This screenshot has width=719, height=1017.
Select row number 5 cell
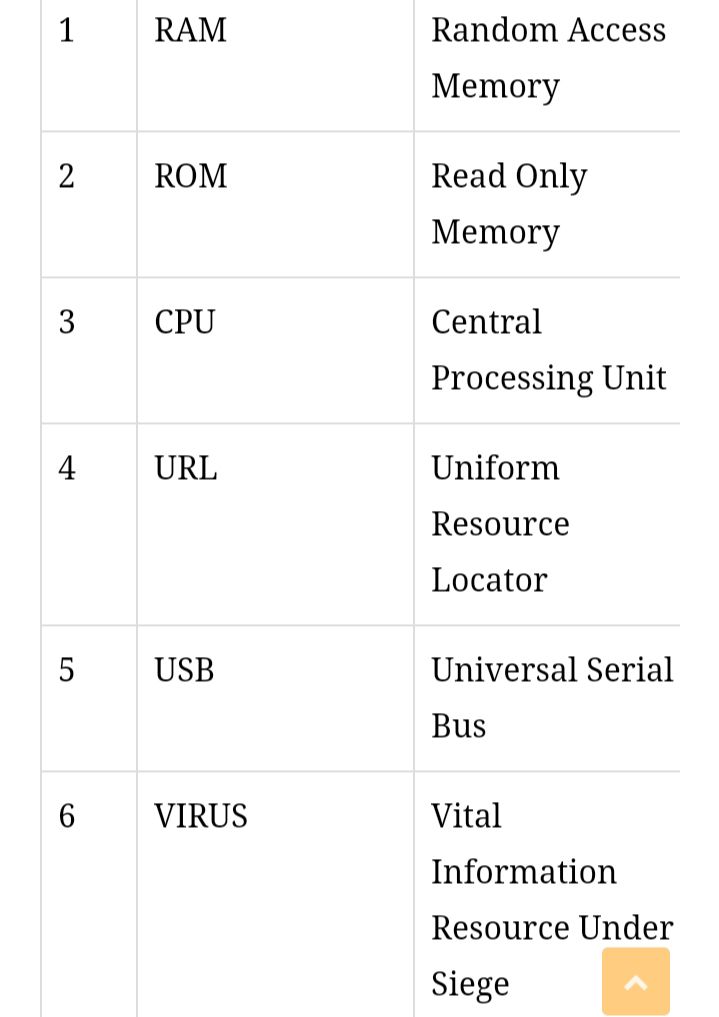point(67,670)
